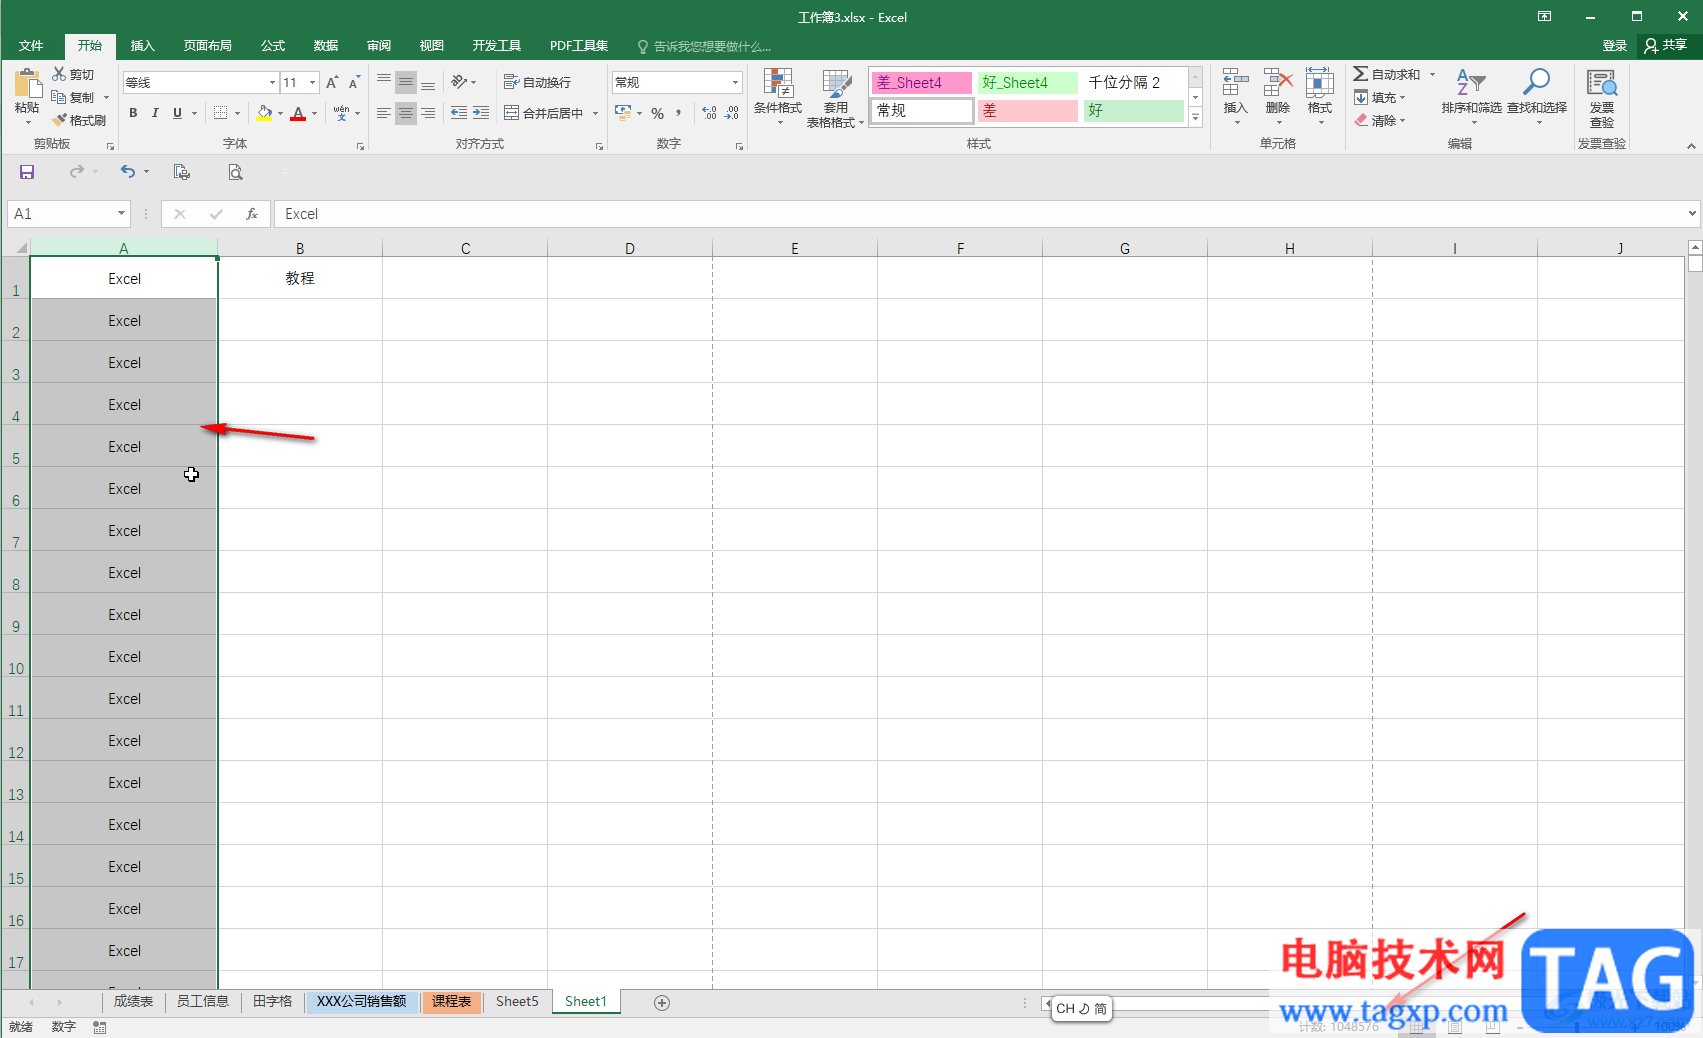Select the Format Painter brush
Image resolution: width=1703 pixels, height=1038 pixels.
[x=60, y=120]
